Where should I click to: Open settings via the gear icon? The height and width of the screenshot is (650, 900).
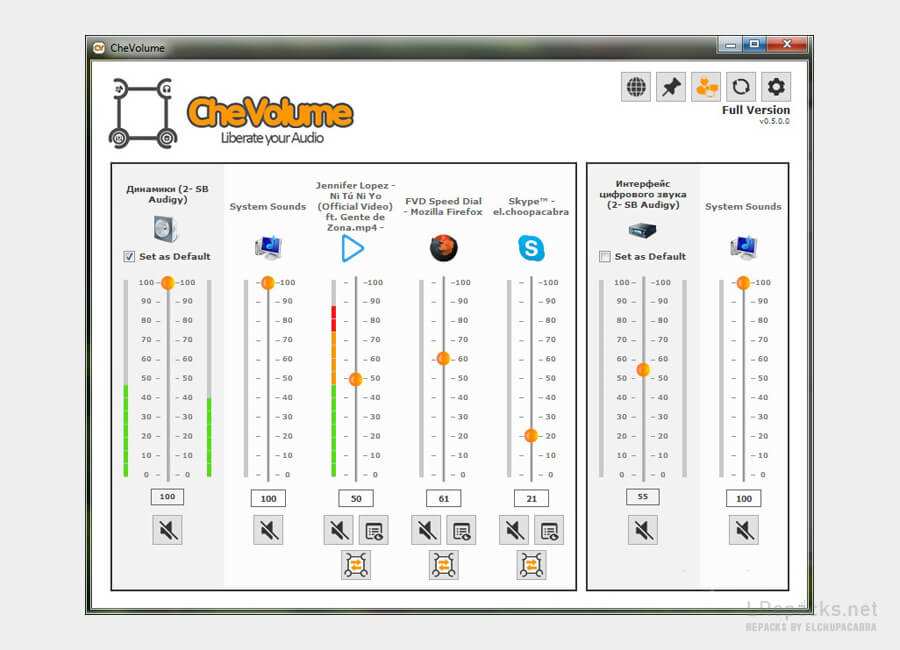(x=776, y=87)
